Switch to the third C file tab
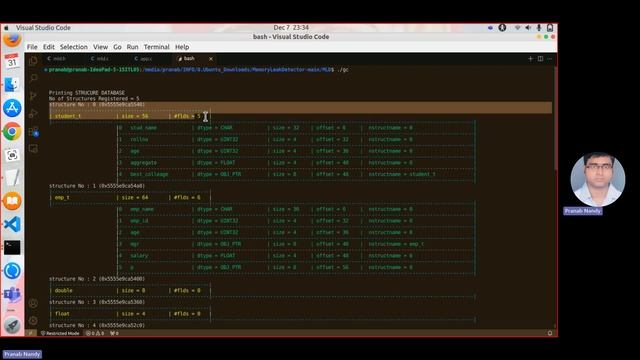 (143, 59)
